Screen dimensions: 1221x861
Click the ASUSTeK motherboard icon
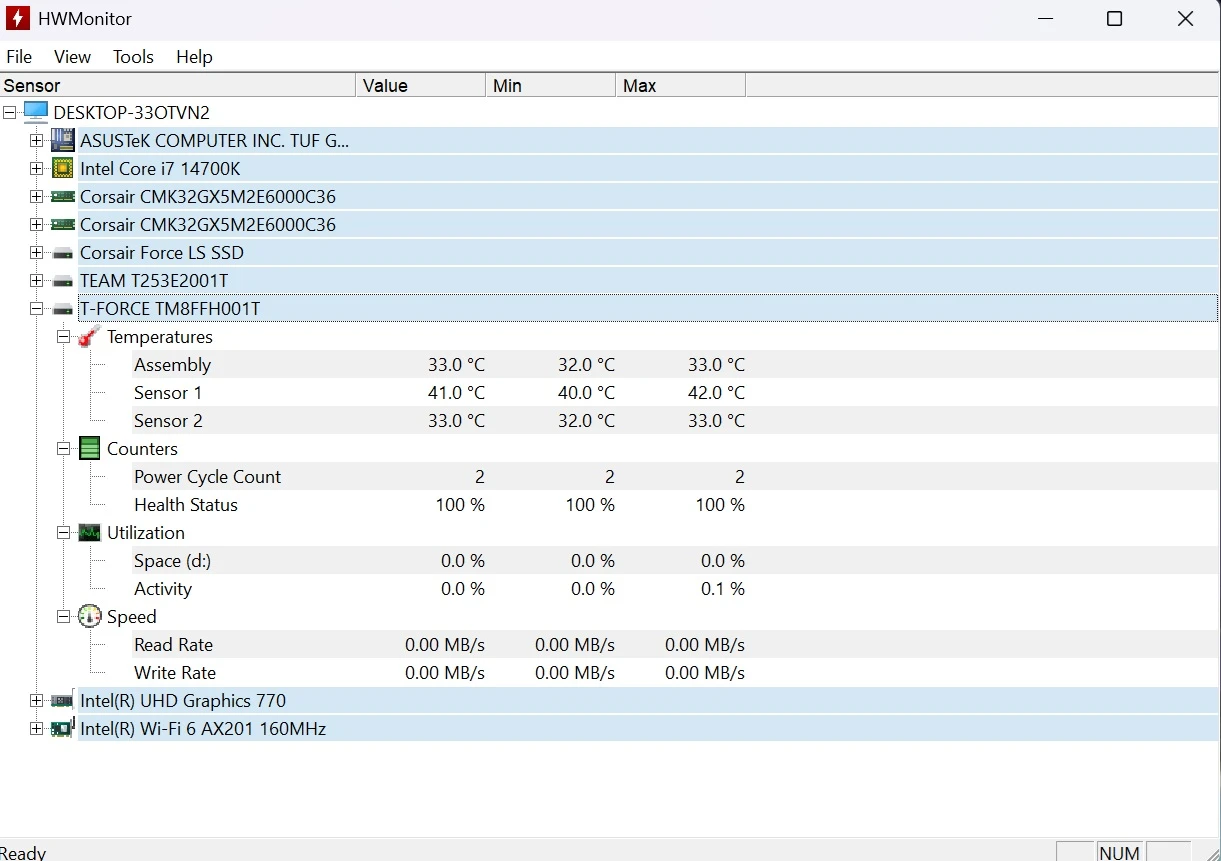tap(63, 141)
